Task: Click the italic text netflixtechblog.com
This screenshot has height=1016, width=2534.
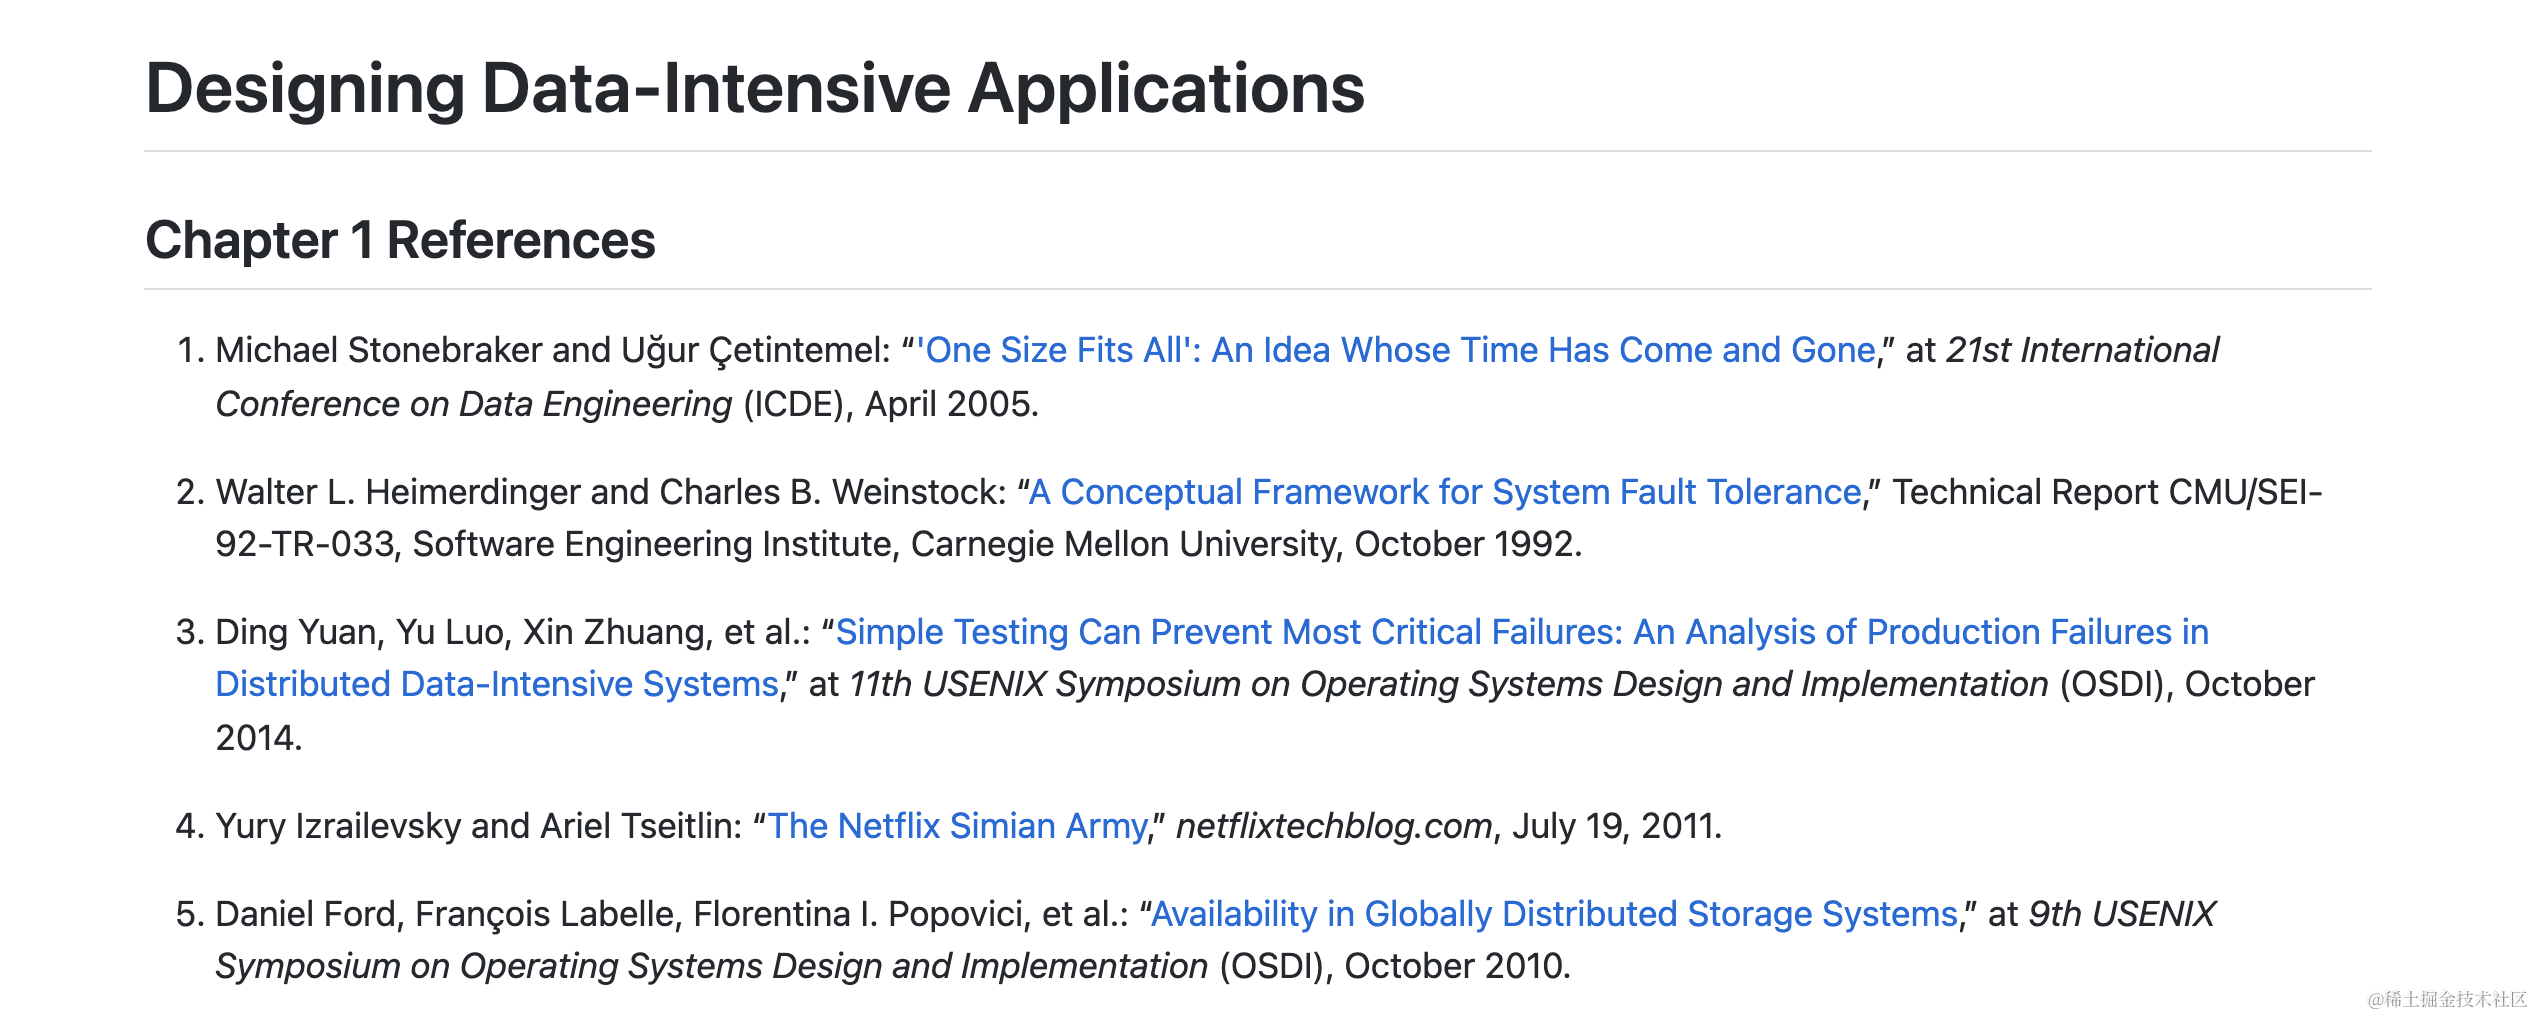Action: [1334, 826]
